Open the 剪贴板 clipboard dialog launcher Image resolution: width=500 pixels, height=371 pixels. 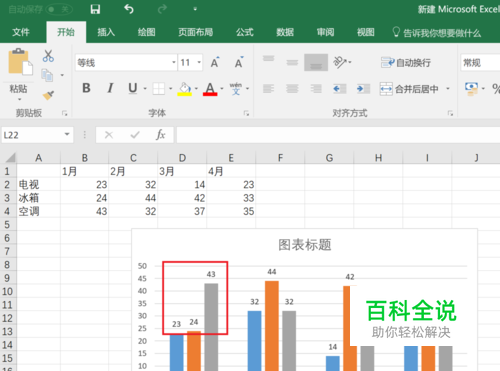(65, 114)
